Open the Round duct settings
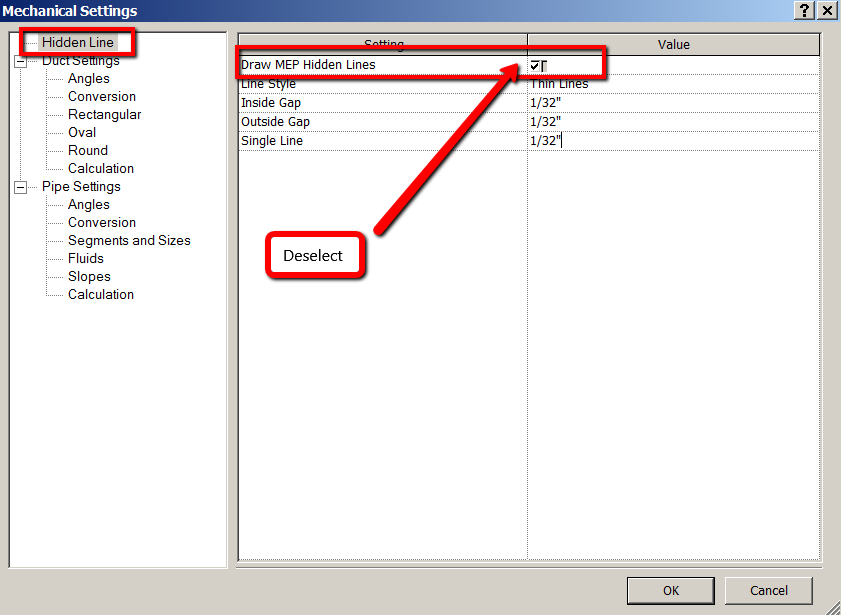The image size is (841, 615). (88, 150)
